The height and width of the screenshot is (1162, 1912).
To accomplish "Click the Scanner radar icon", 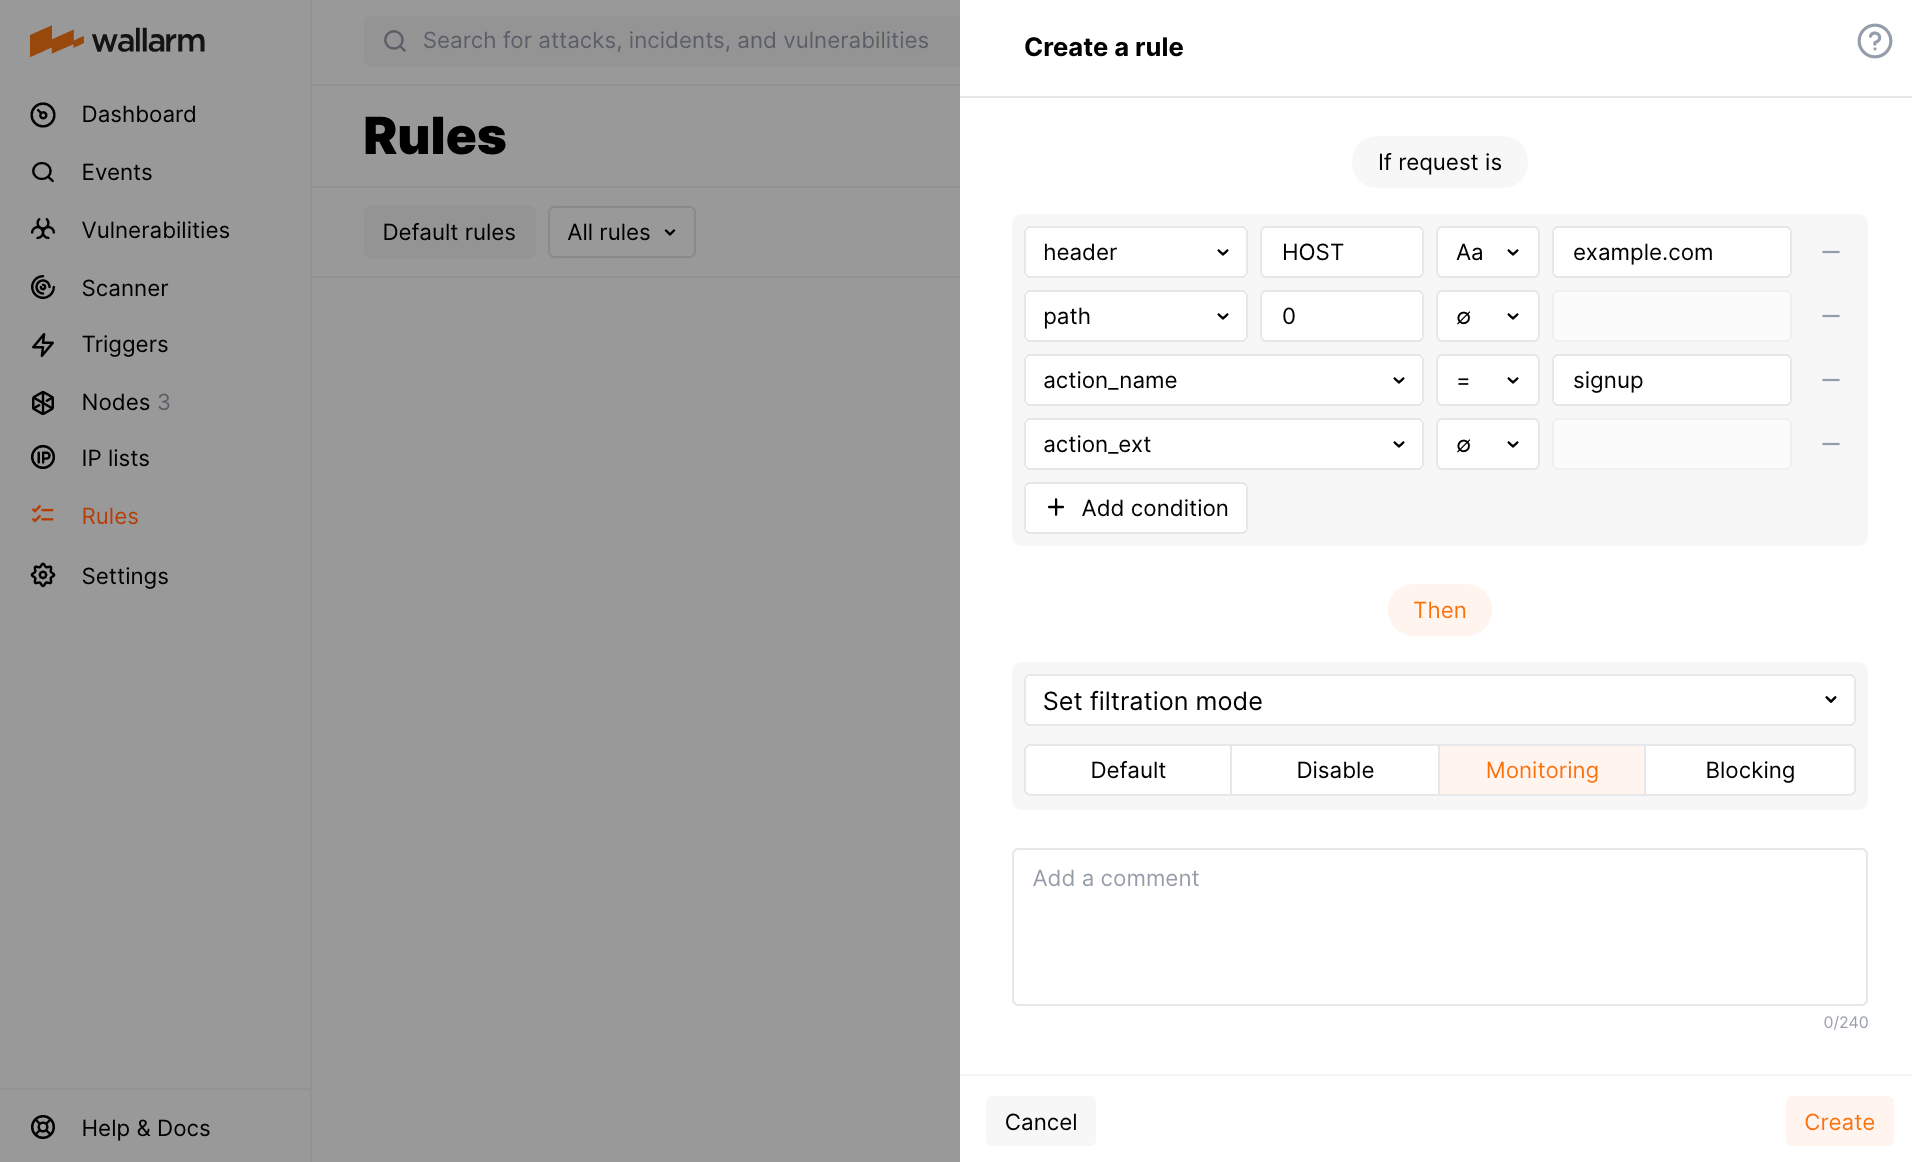I will click(43, 288).
